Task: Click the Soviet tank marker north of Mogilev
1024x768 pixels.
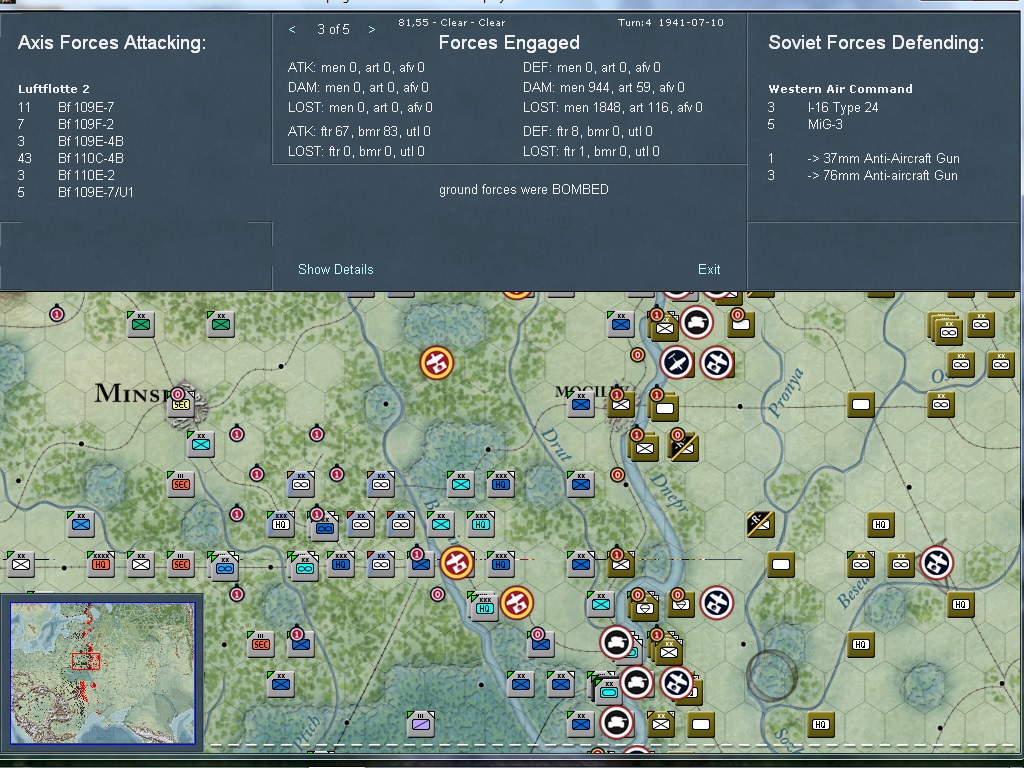Action: [696, 322]
